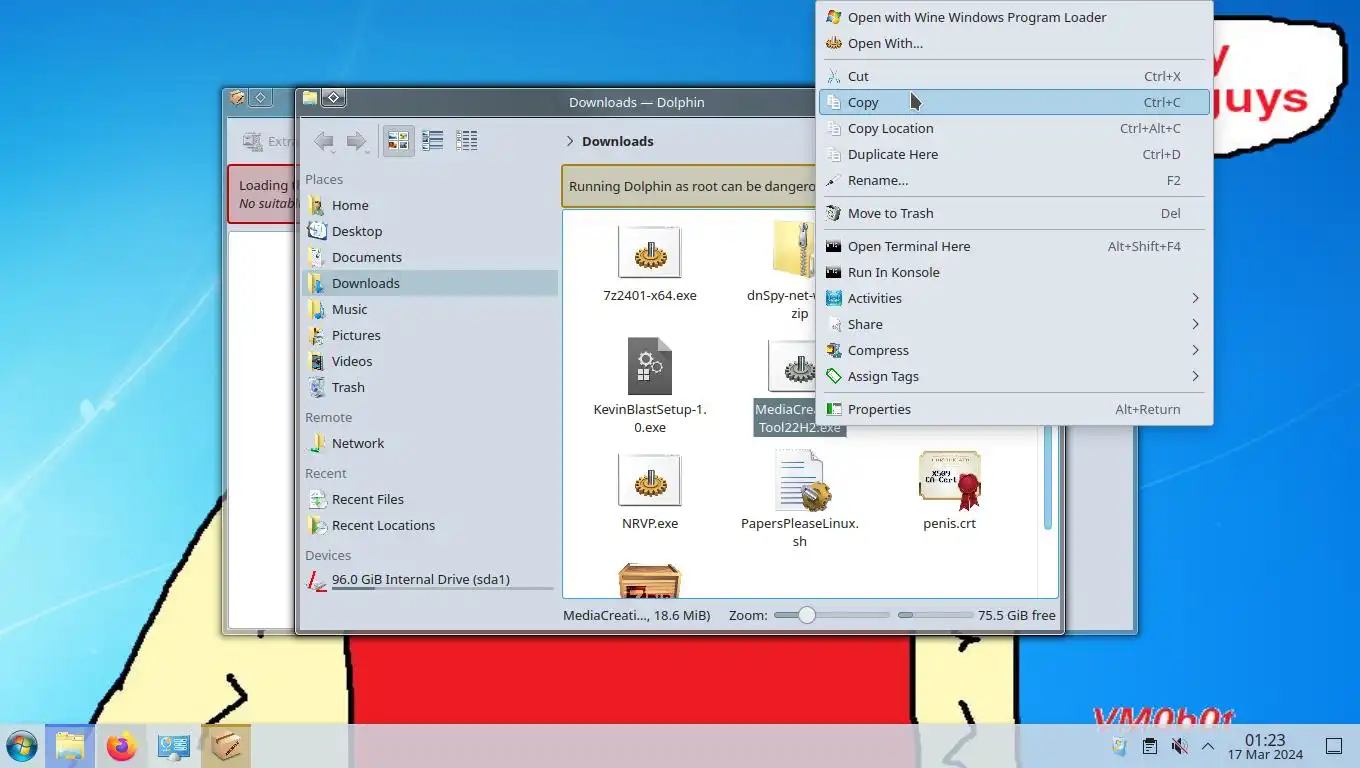Expand the Compress submenu
1360x768 pixels.
1014,350
